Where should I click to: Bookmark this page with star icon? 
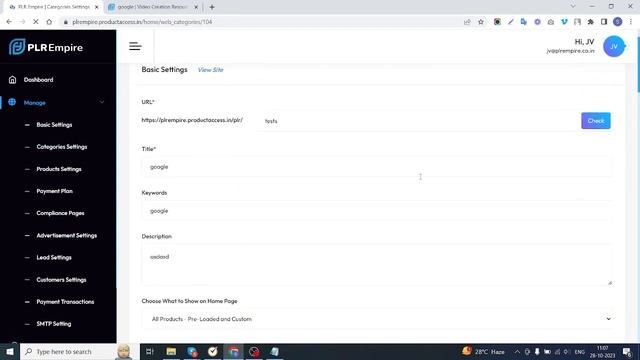481,22
